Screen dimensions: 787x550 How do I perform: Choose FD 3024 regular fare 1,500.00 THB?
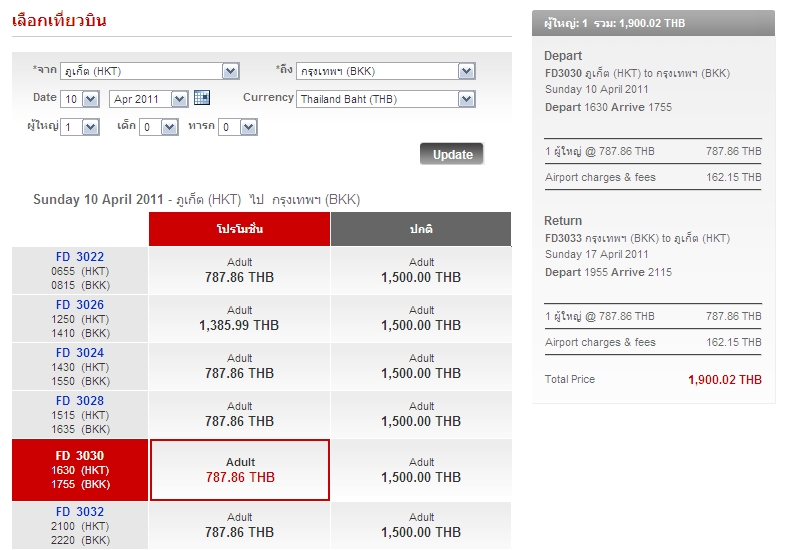[x=421, y=367]
